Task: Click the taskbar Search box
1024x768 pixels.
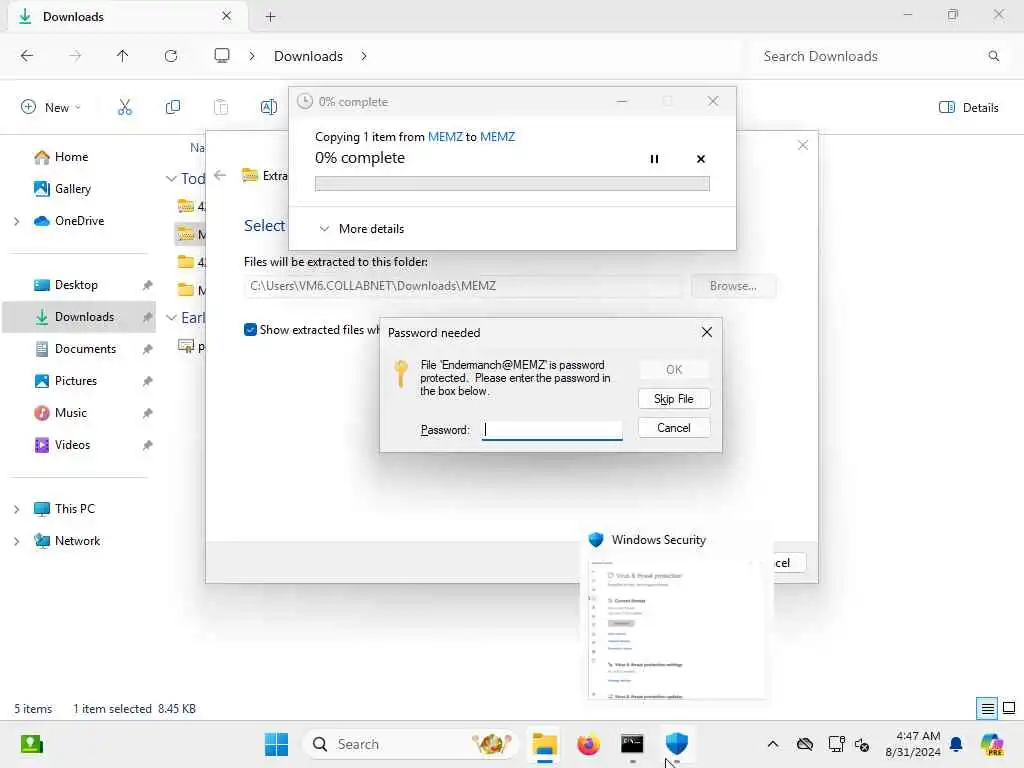Action: [410, 744]
